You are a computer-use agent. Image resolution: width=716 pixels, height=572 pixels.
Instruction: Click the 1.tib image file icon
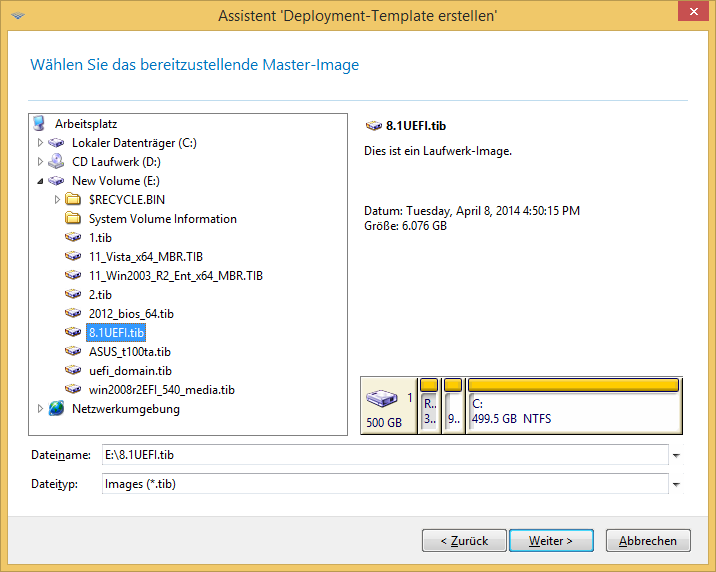coord(73,238)
